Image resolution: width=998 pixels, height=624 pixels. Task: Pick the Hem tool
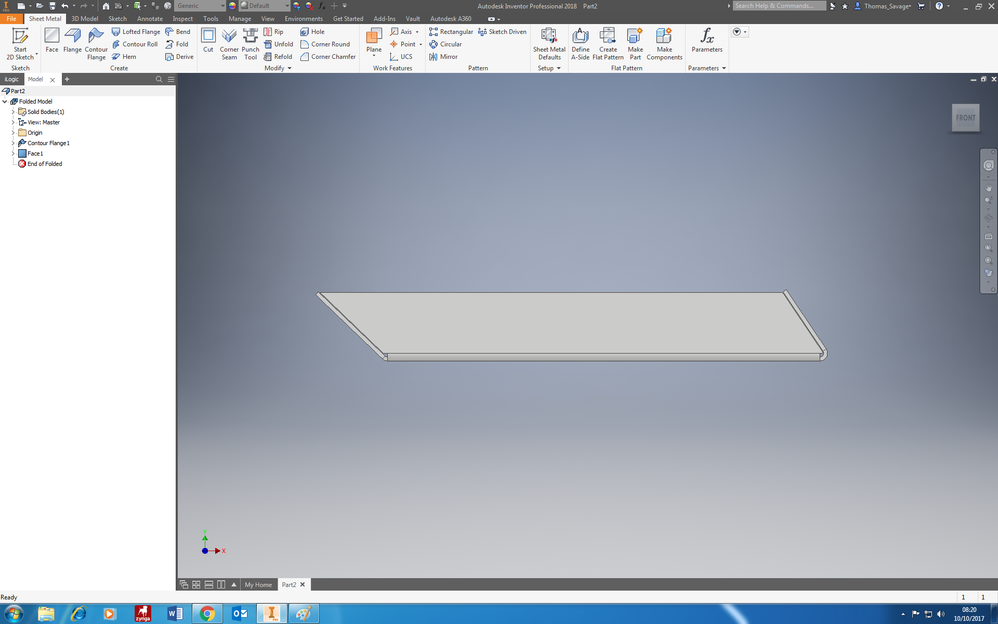pos(124,57)
